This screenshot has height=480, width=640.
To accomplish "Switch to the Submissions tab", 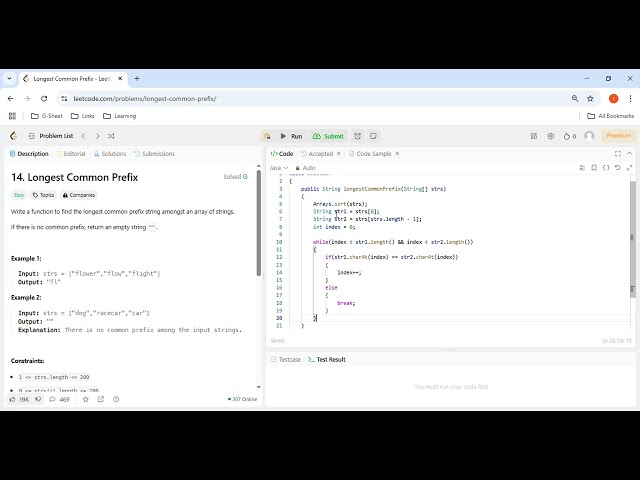I will click(154, 154).
